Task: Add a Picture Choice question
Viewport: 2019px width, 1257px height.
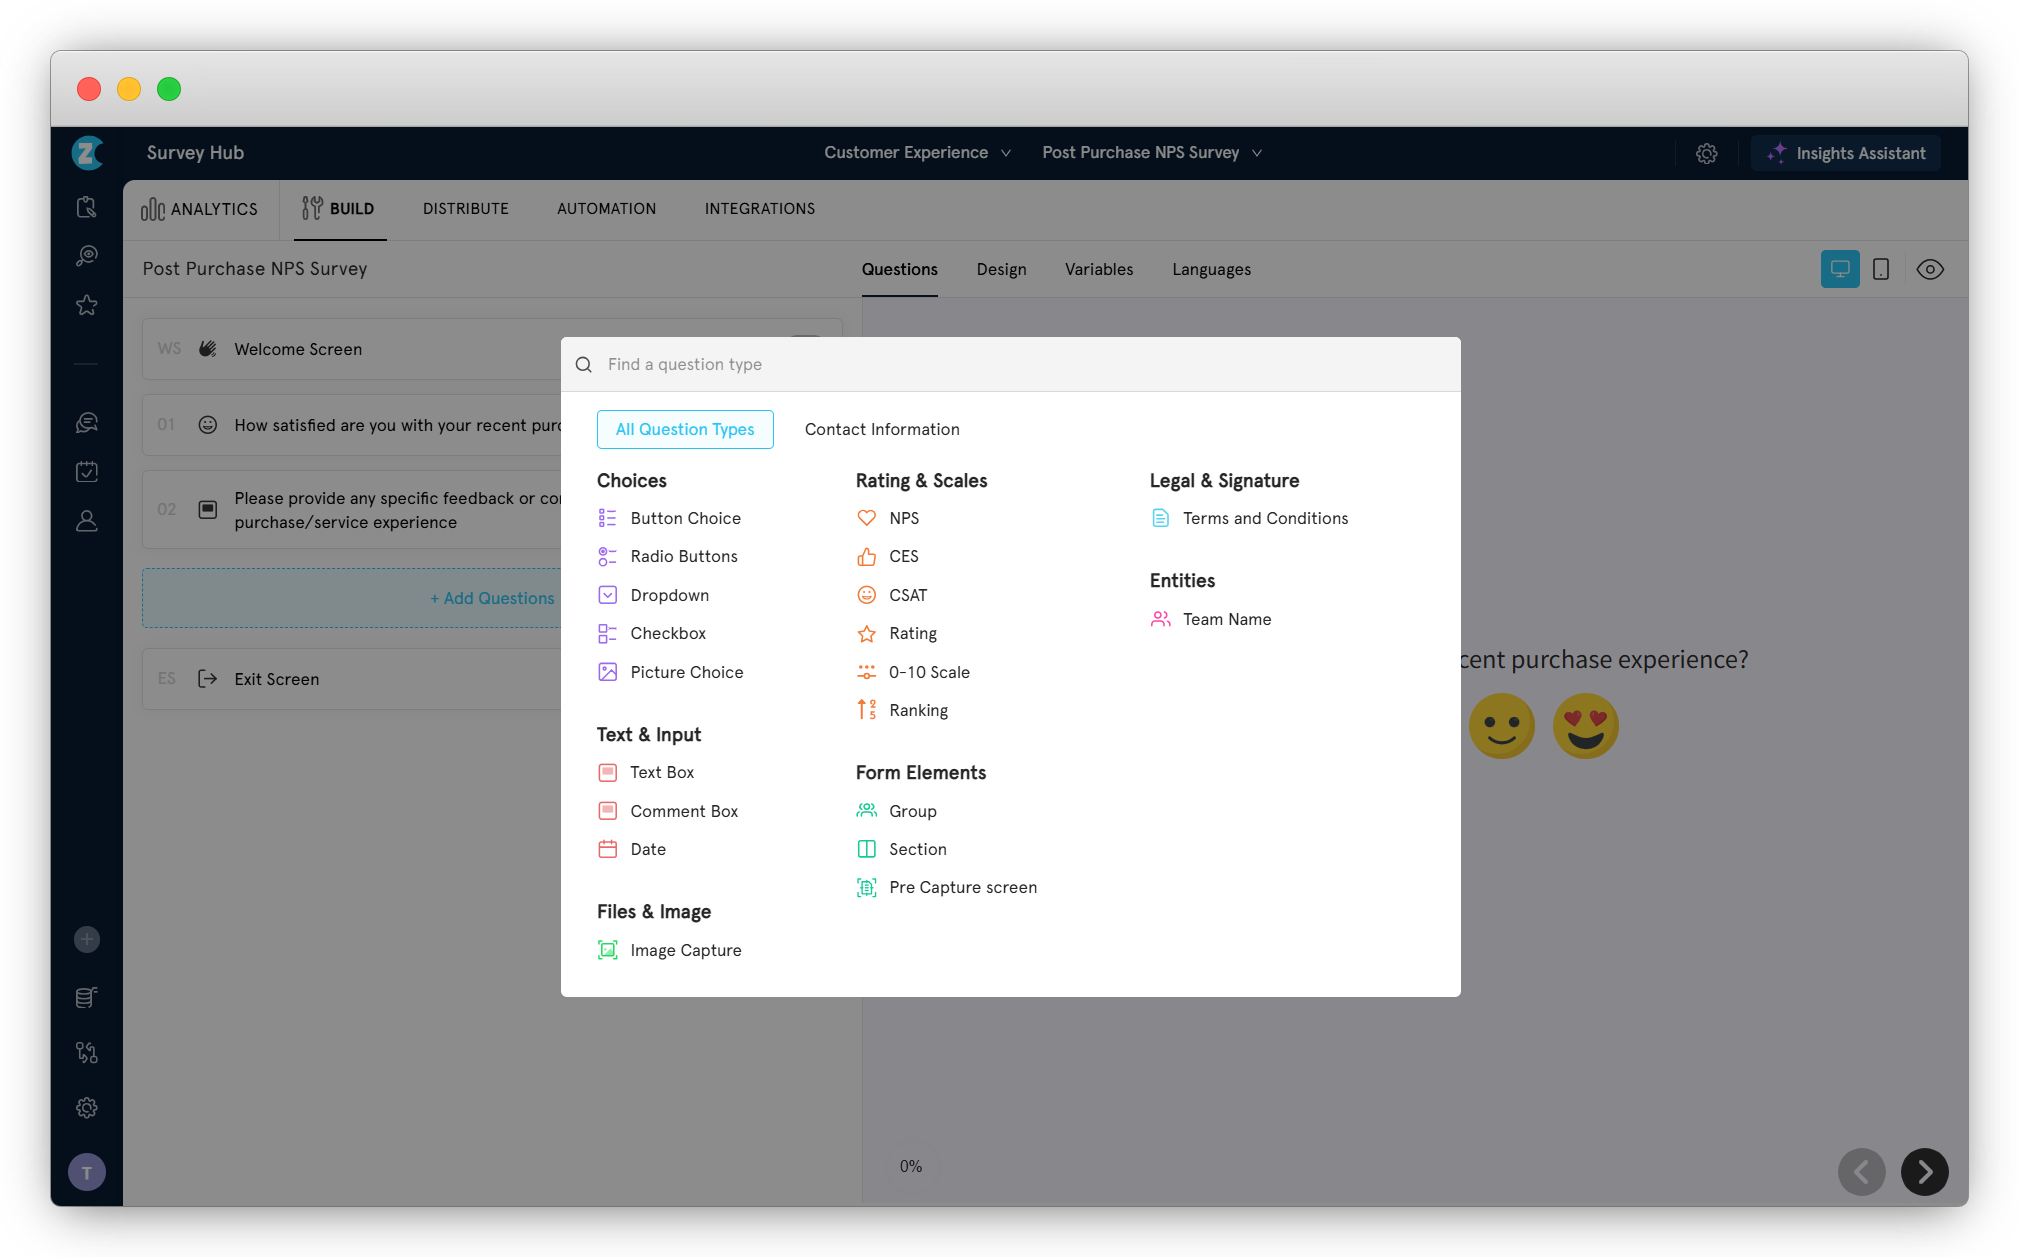Action: (x=686, y=672)
